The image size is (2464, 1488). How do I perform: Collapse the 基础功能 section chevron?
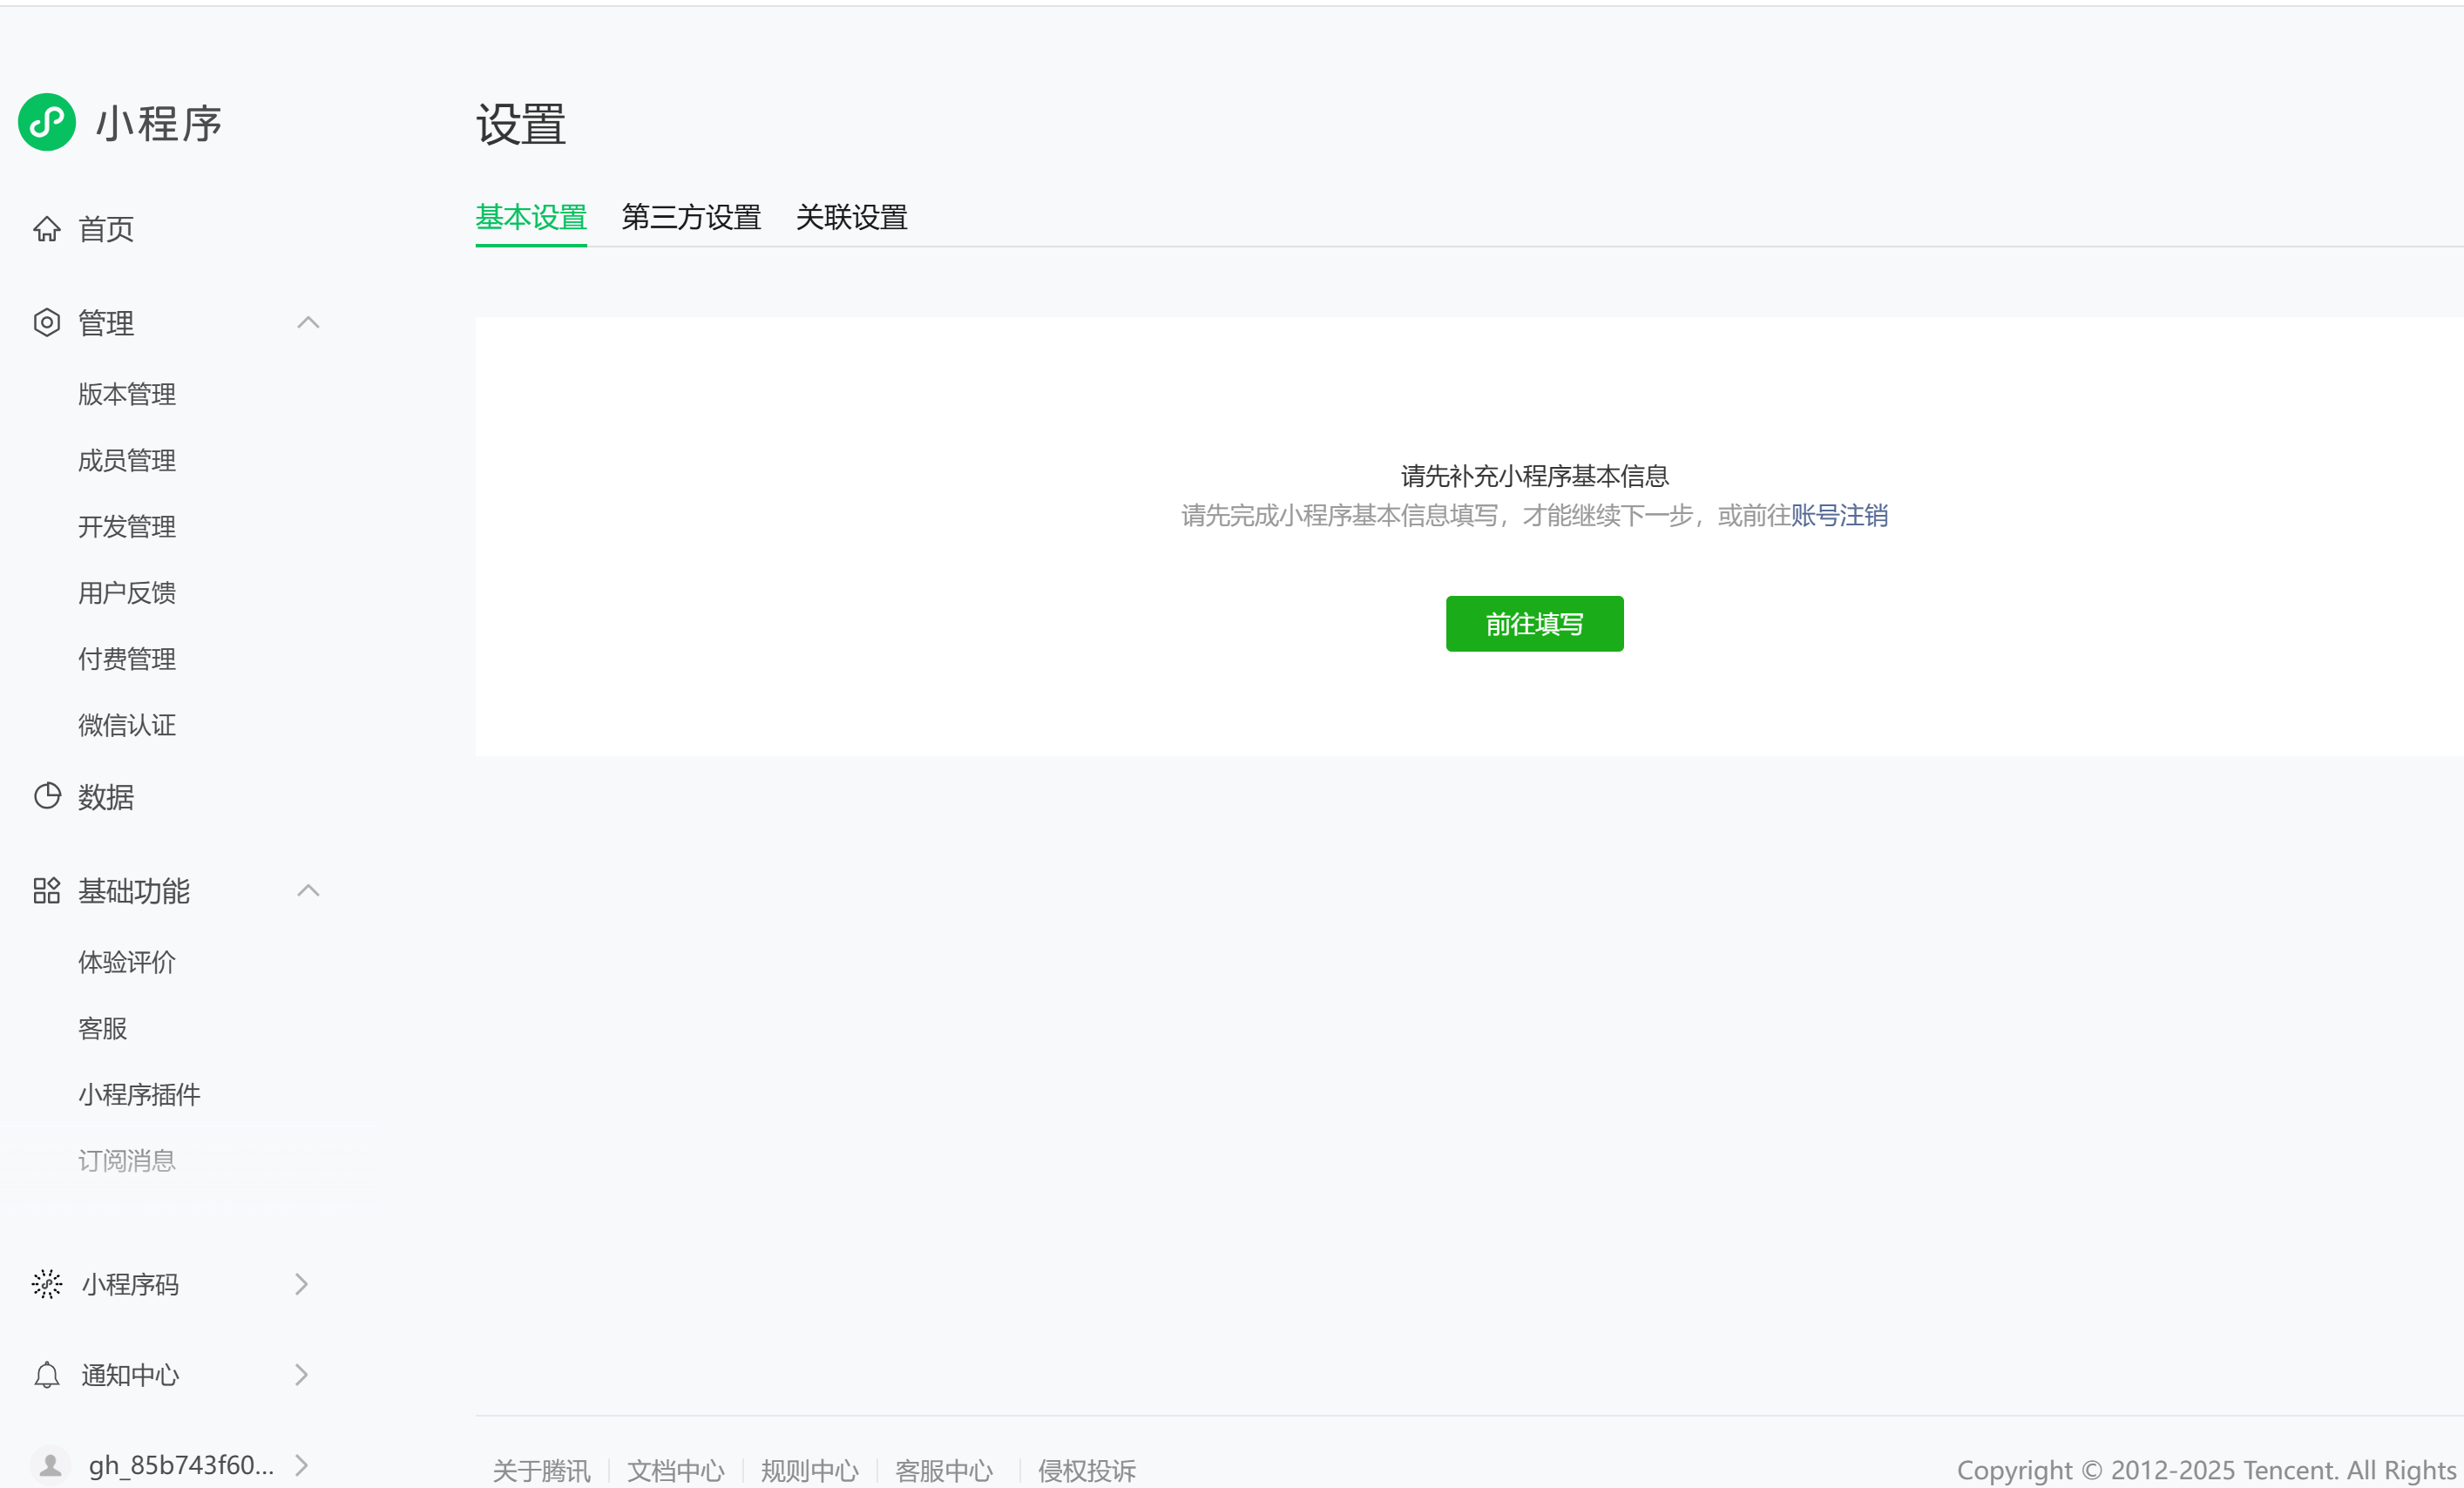(308, 890)
